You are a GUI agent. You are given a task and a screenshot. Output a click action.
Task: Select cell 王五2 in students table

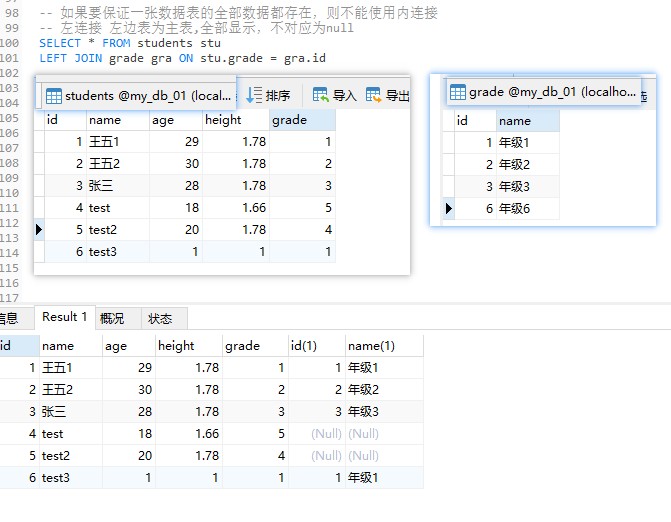coord(118,164)
